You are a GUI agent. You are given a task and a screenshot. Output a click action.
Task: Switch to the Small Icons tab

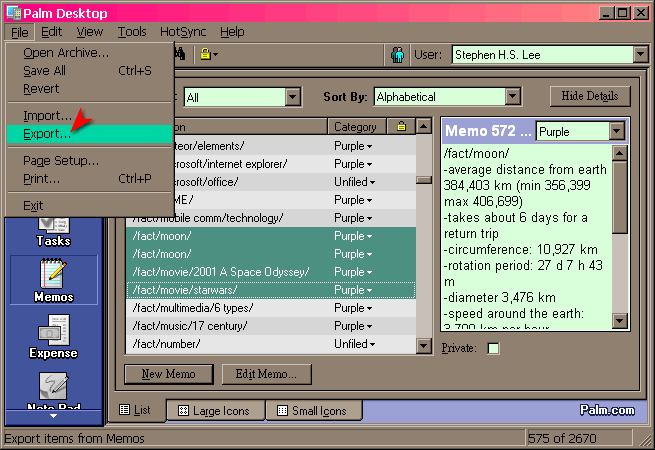pyautogui.click(x=314, y=411)
